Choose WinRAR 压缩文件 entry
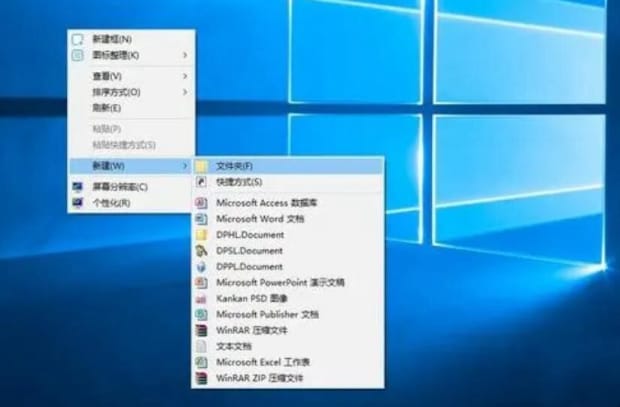 (252, 330)
